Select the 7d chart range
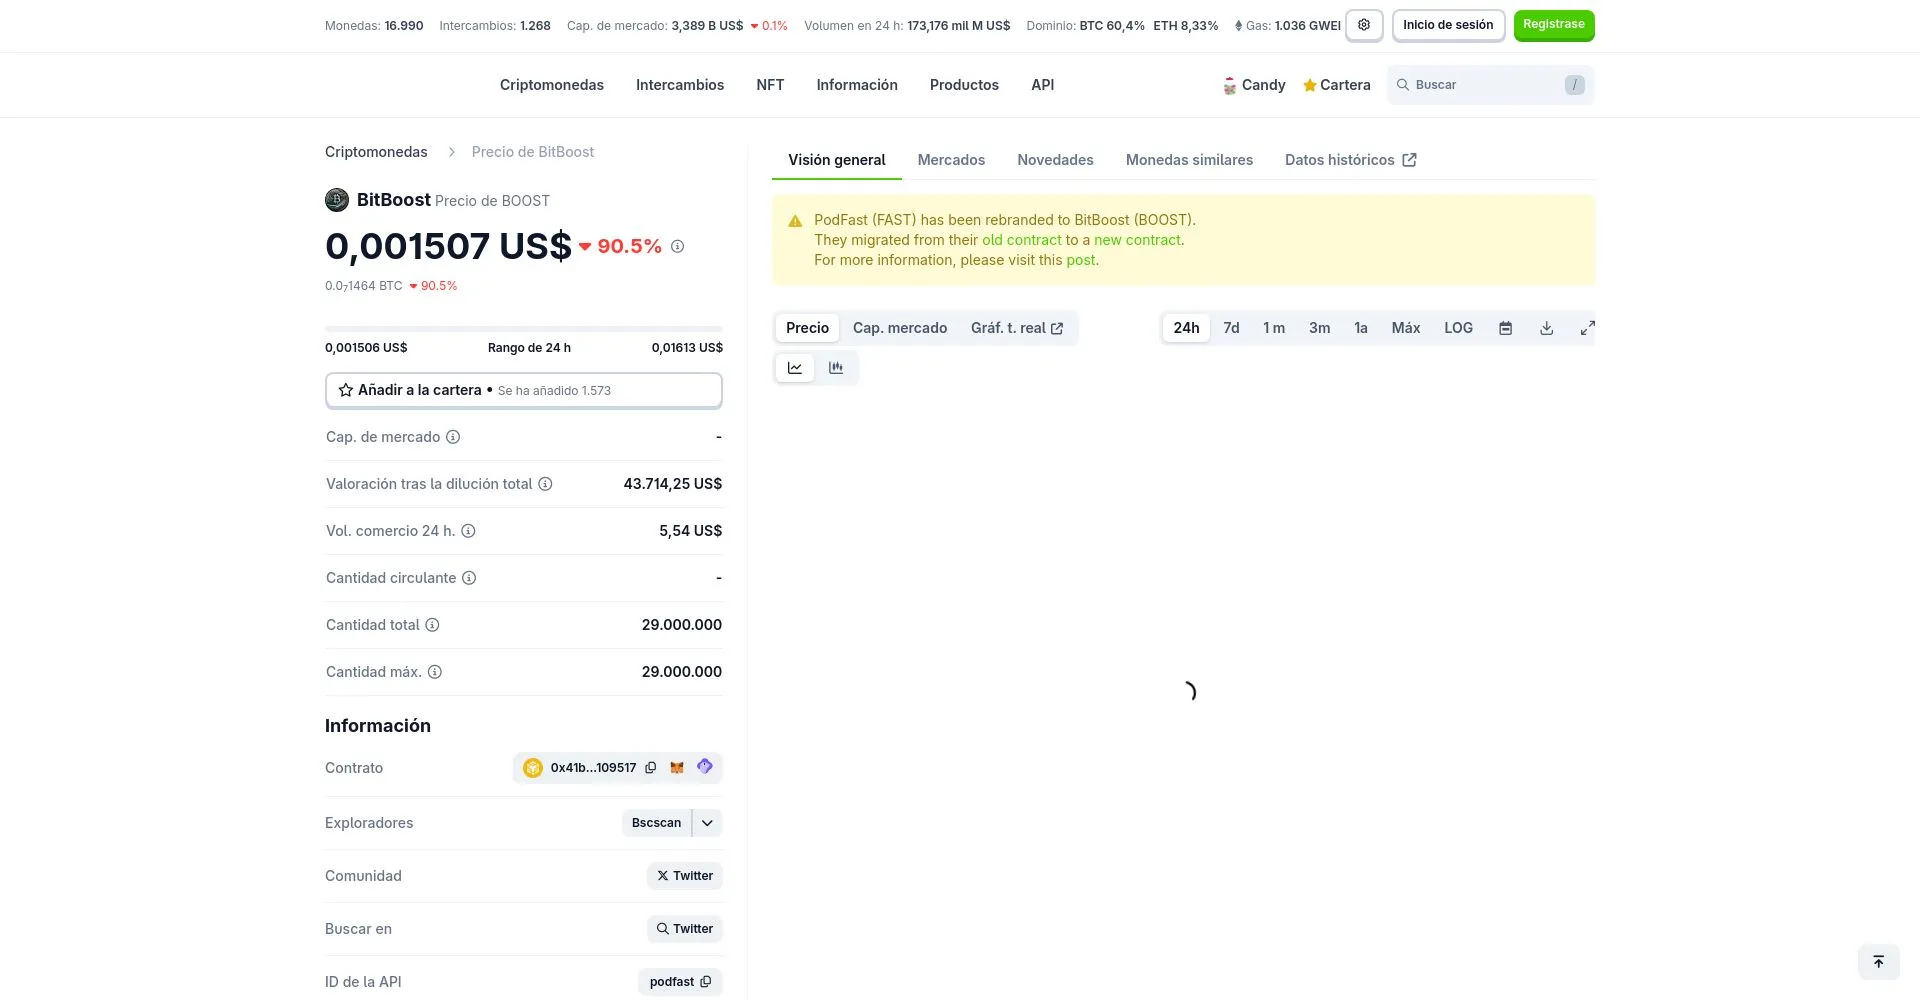Viewport: 1920px width, 1000px height. [x=1231, y=328]
